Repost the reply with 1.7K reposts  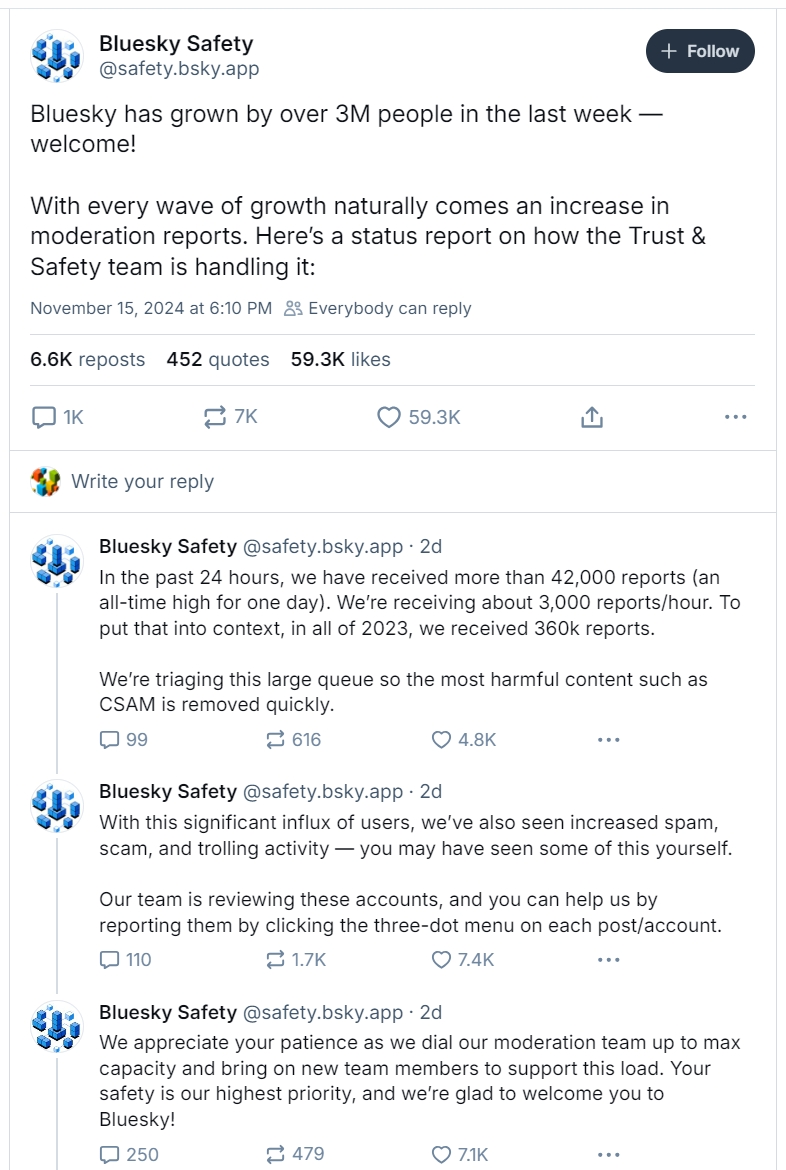(x=296, y=960)
